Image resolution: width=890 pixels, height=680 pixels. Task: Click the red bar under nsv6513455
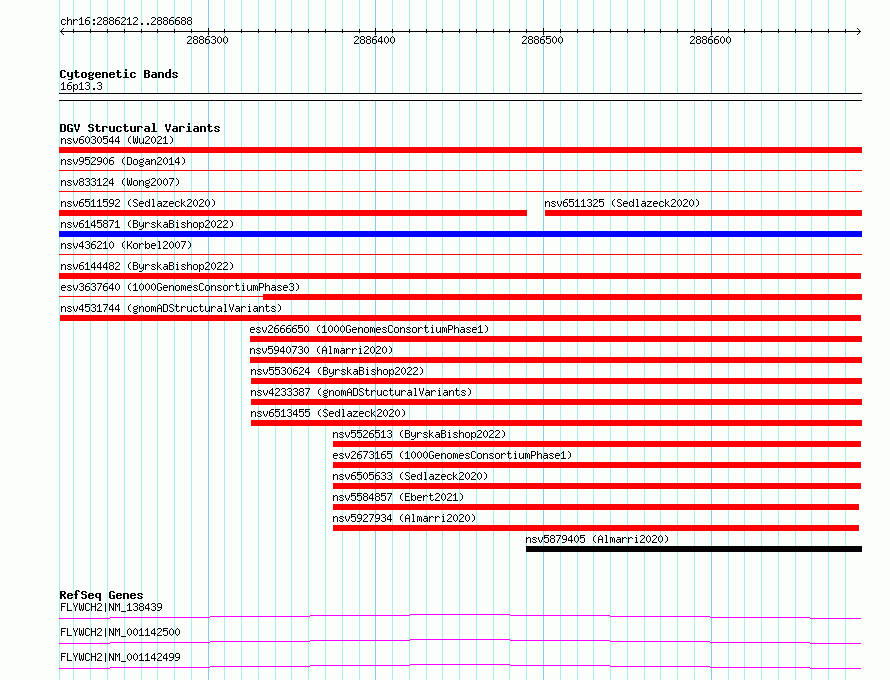556,423
